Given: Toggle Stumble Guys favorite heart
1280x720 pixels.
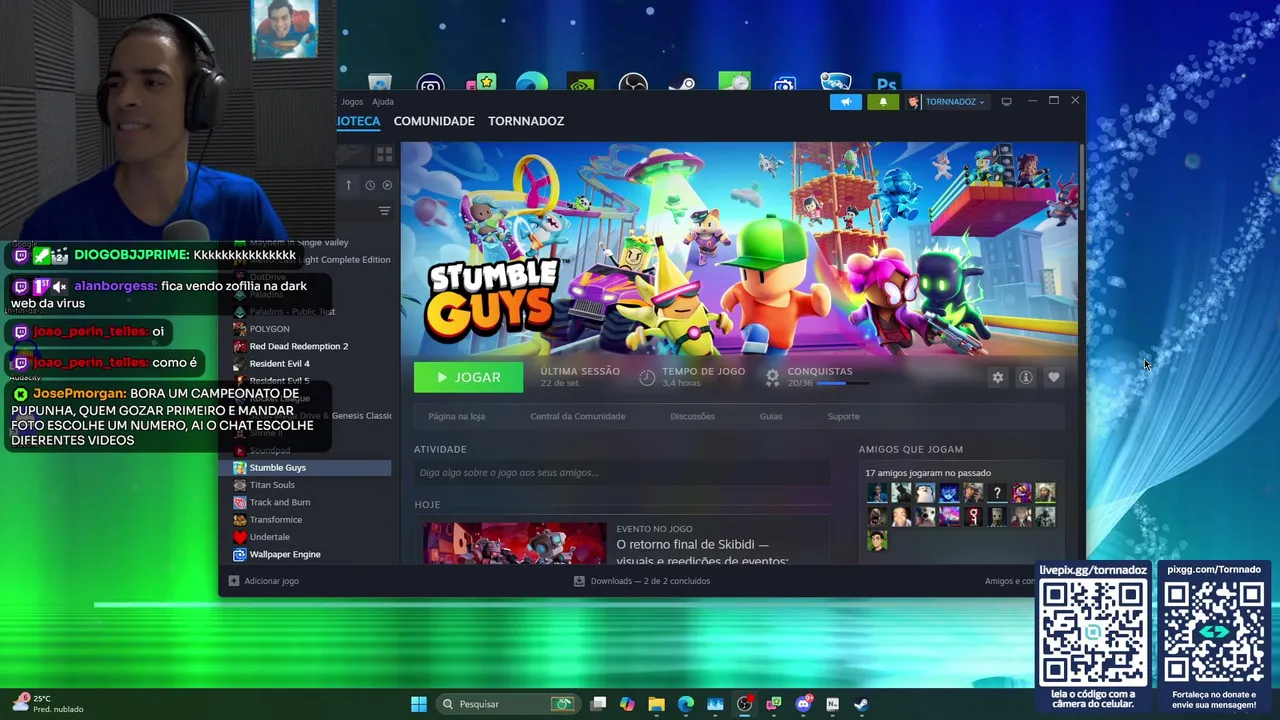Looking at the screenshot, I should (1053, 377).
